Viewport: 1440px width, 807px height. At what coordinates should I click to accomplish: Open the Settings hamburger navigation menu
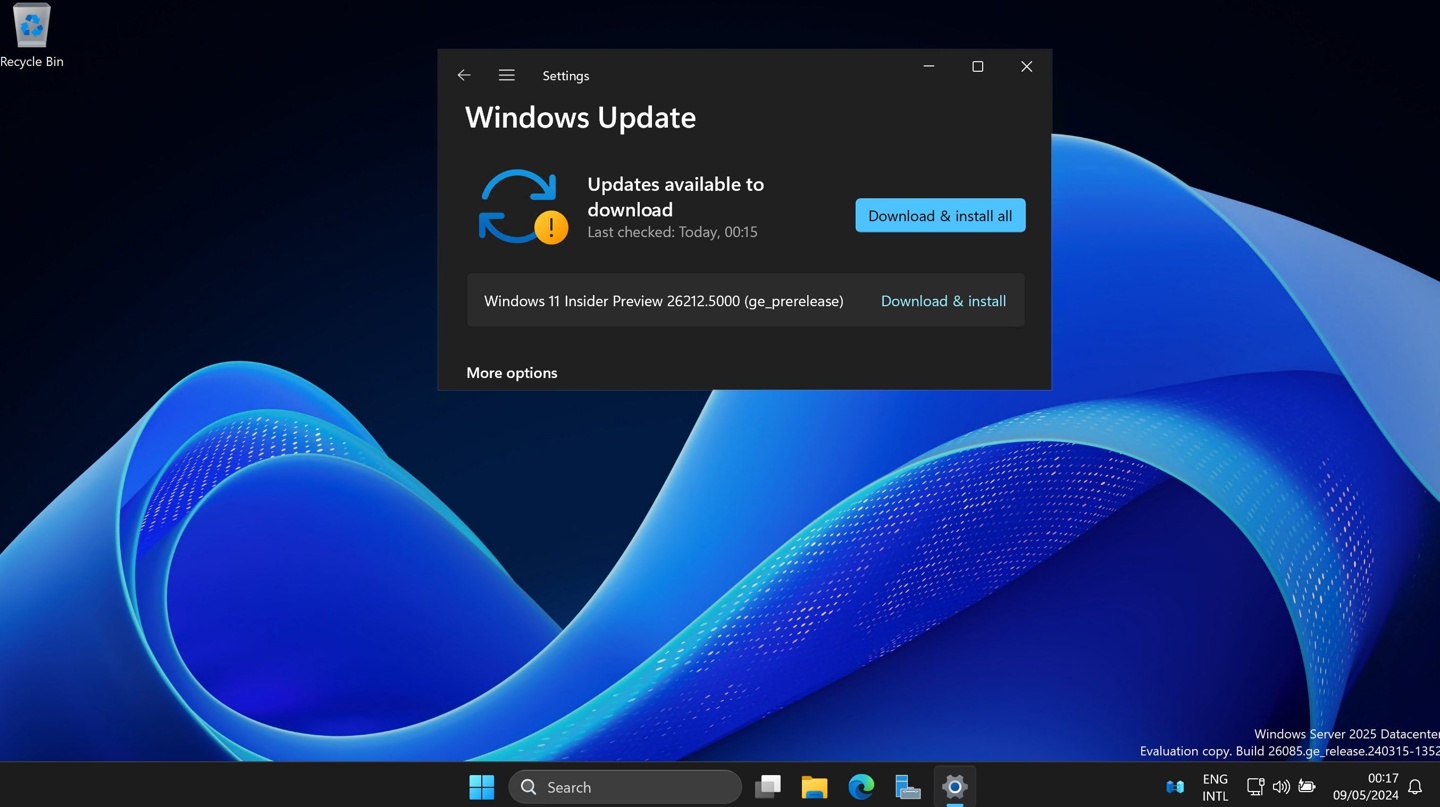tap(507, 75)
